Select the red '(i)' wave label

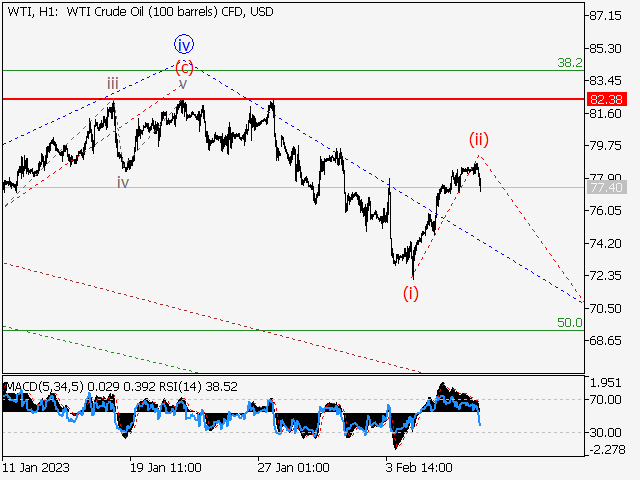tap(411, 293)
